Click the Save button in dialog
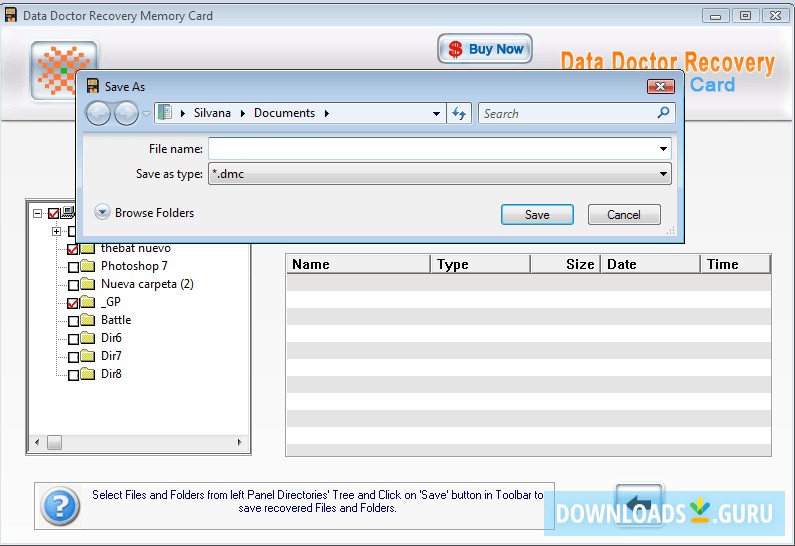This screenshot has height=546, width=795. 537,214
